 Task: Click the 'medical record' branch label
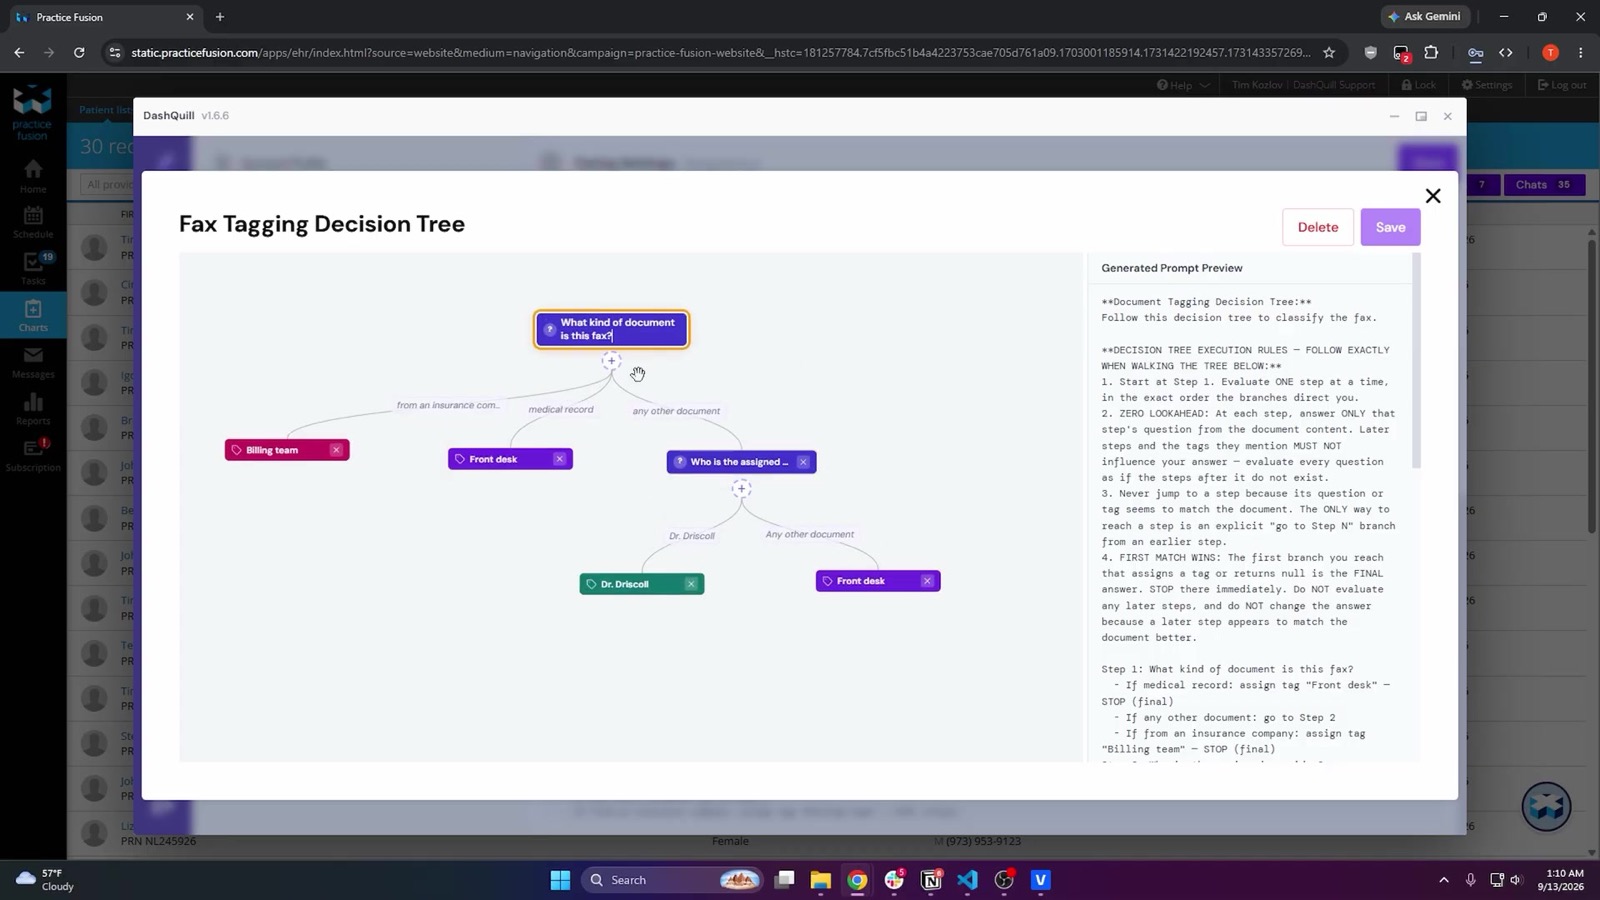pyautogui.click(x=561, y=409)
